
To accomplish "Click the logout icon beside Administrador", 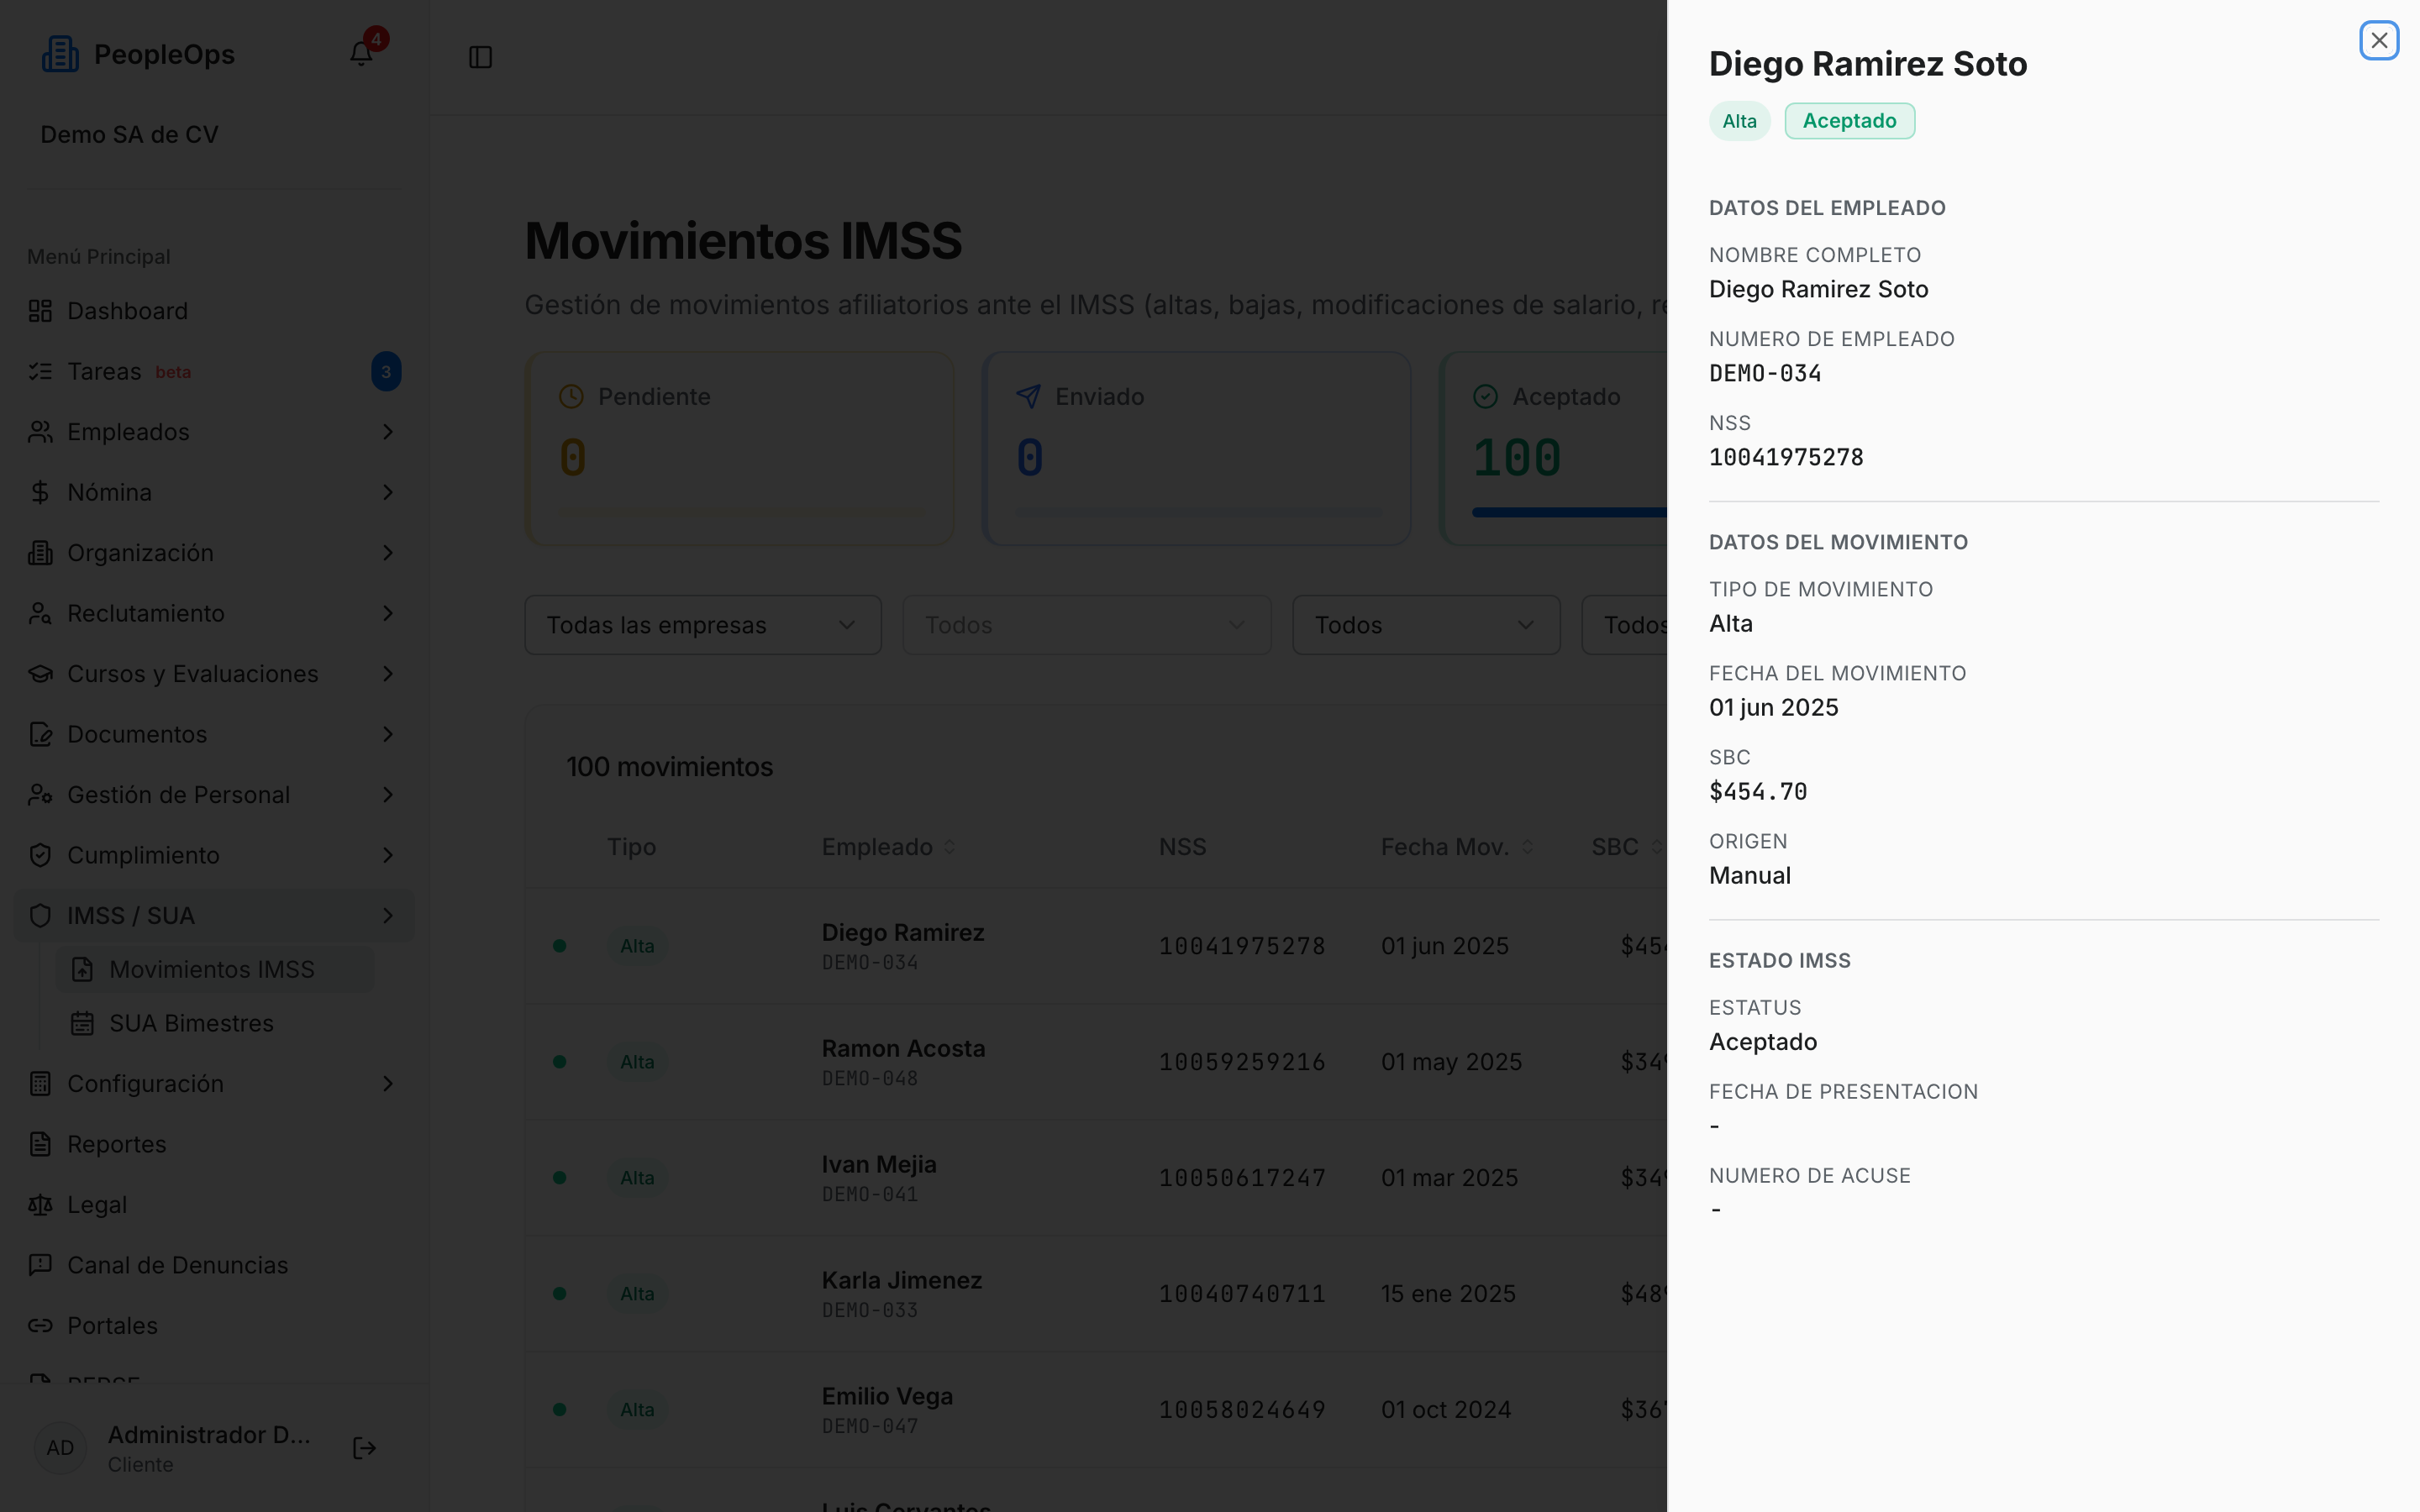I will coord(365,1448).
